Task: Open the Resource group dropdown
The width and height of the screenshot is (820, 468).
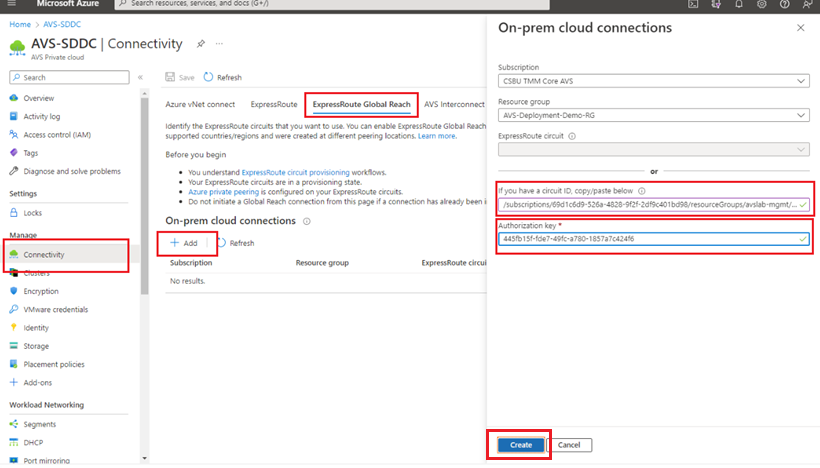Action: coord(654,115)
